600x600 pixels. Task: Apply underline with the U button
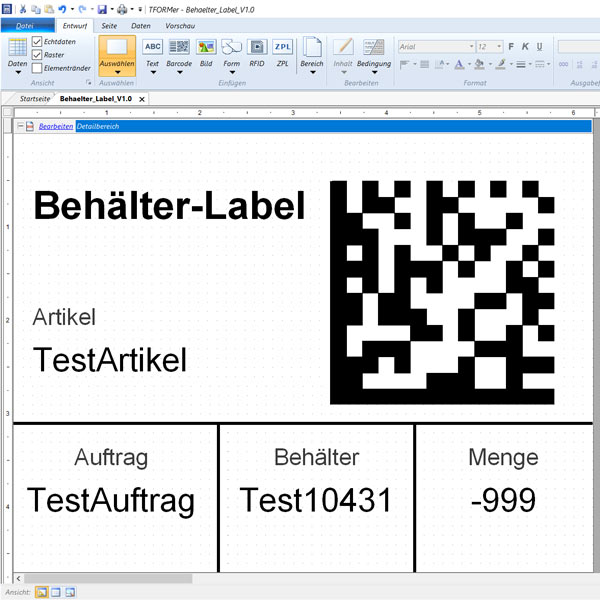pyautogui.click(x=539, y=47)
